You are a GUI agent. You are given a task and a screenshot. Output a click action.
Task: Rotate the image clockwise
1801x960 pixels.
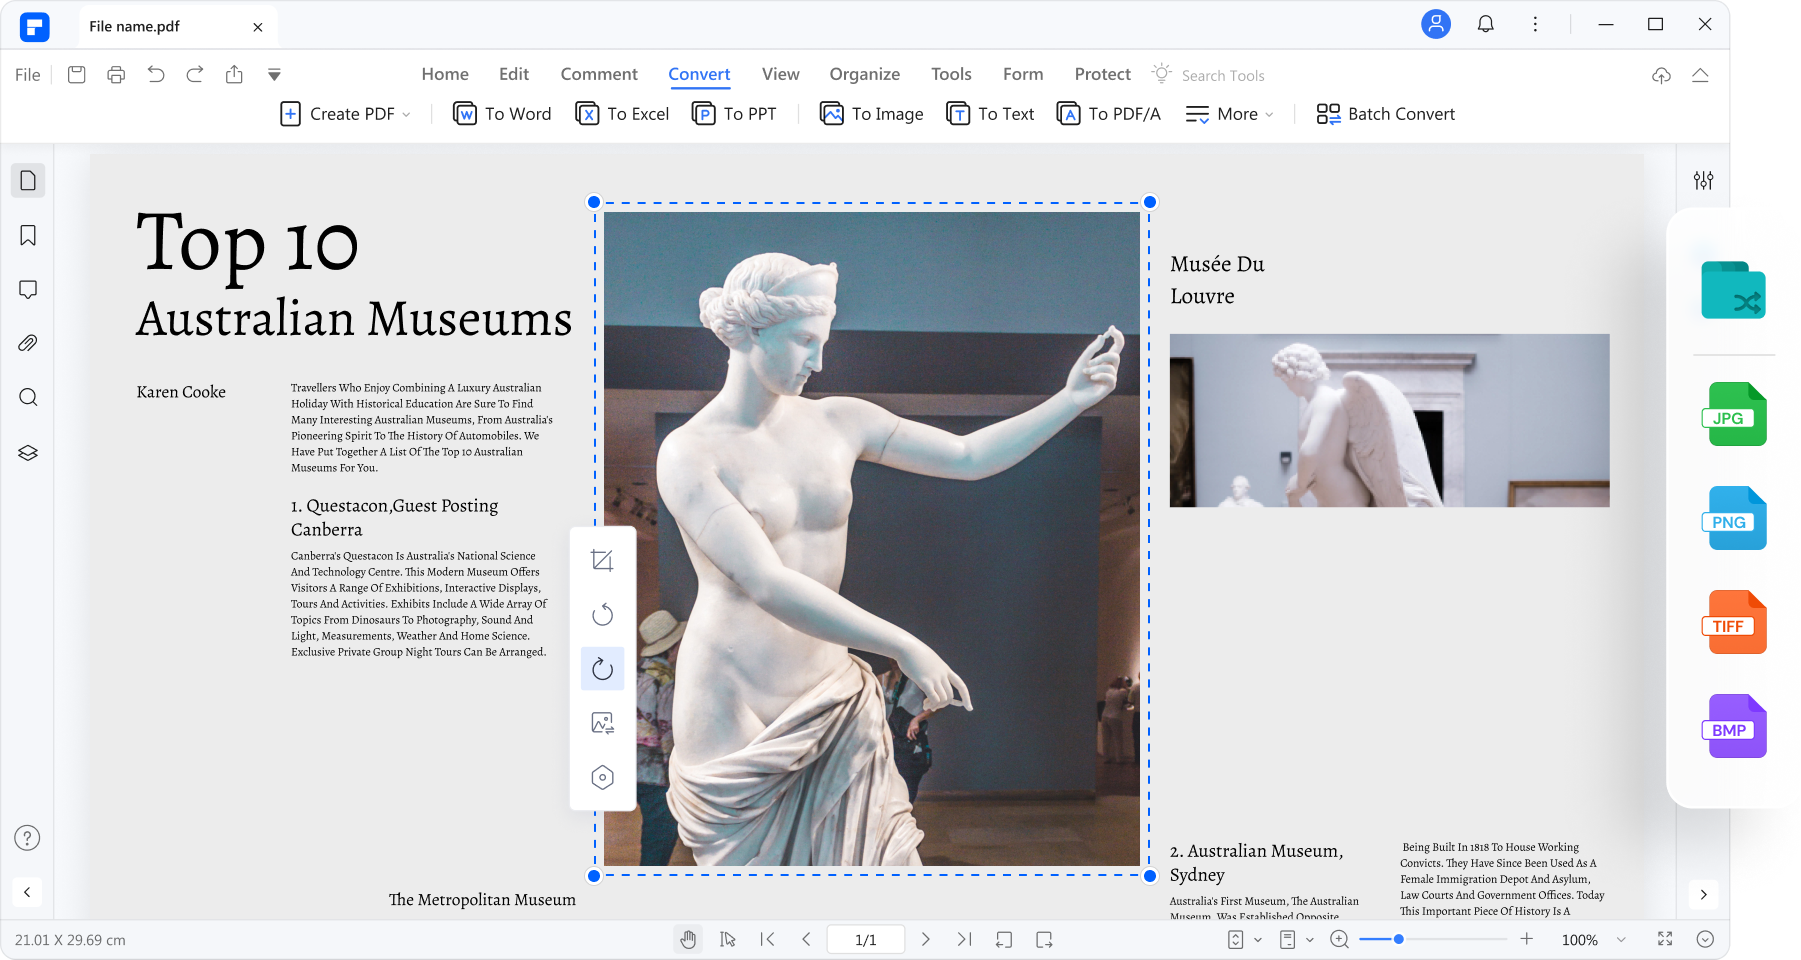602,668
